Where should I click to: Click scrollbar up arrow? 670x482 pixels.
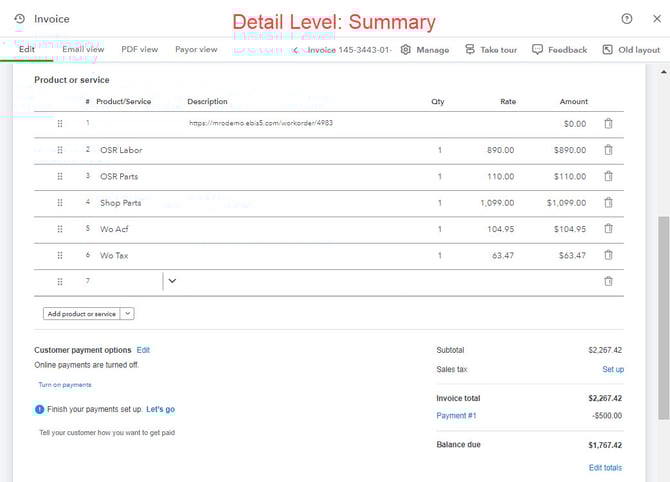663,72
